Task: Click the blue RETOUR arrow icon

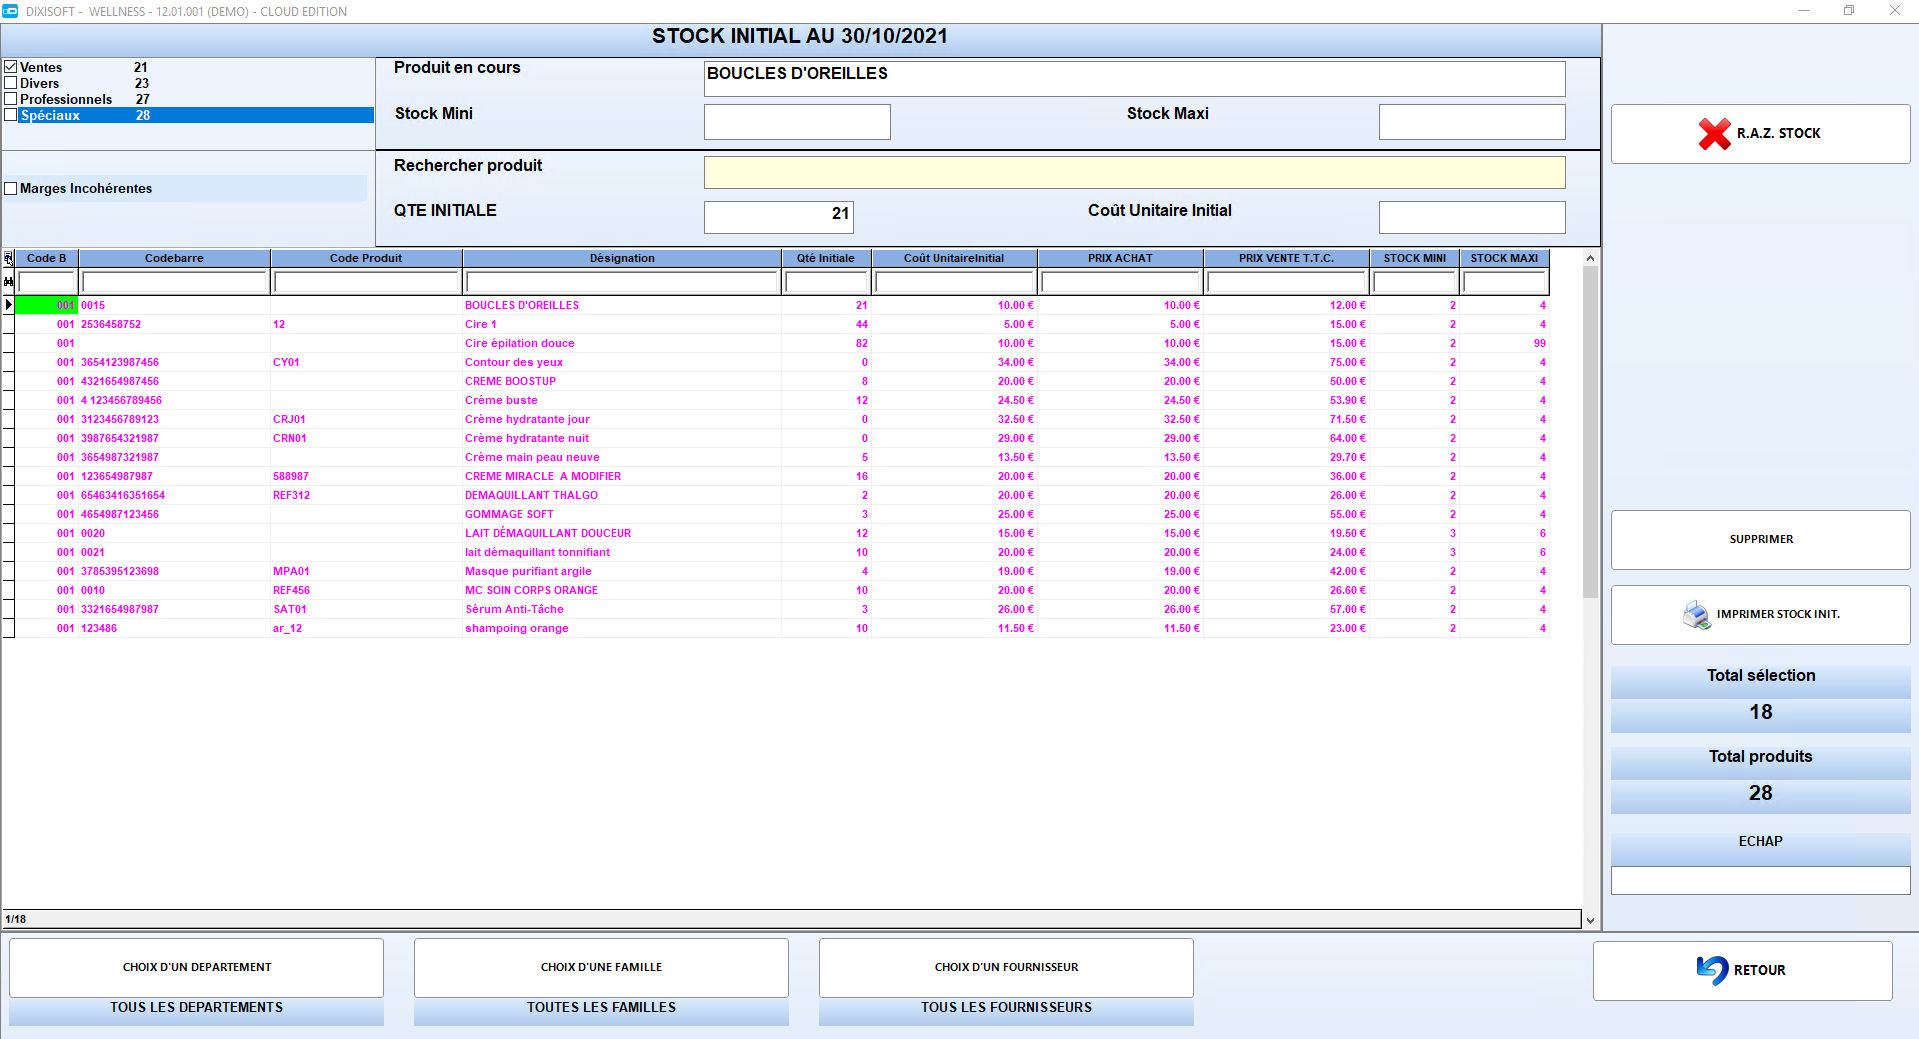Action: (x=1712, y=969)
